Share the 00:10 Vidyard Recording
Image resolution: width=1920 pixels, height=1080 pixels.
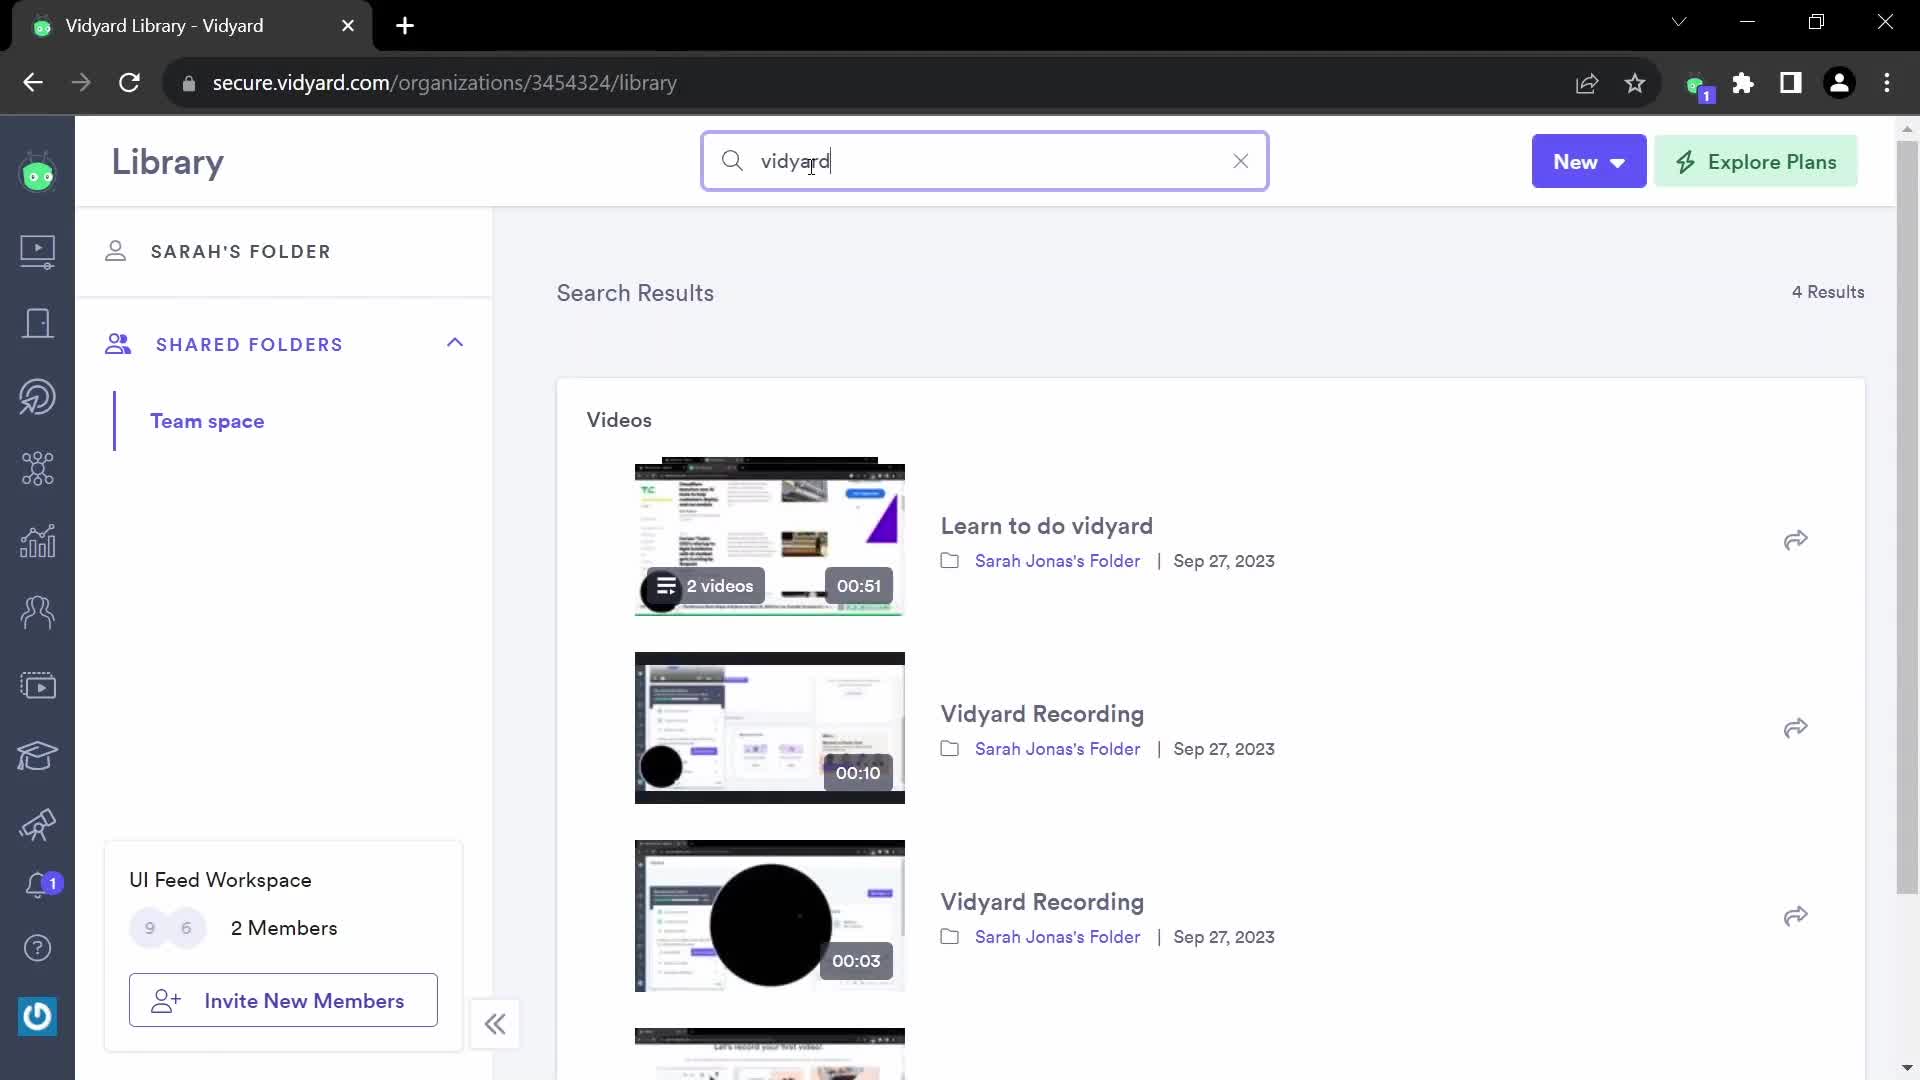[1796, 728]
